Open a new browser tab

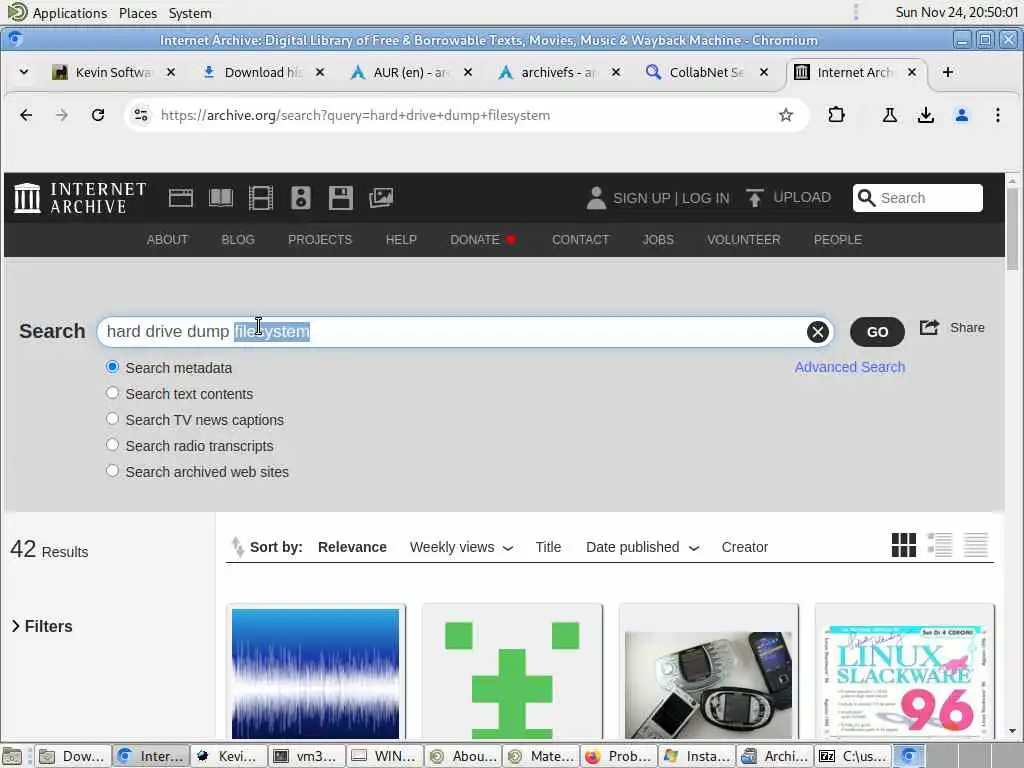click(948, 72)
